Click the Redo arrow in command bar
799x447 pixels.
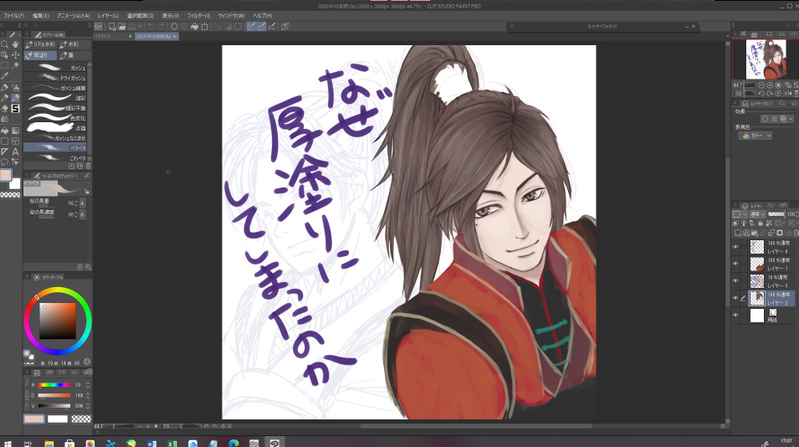click(161, 26)
